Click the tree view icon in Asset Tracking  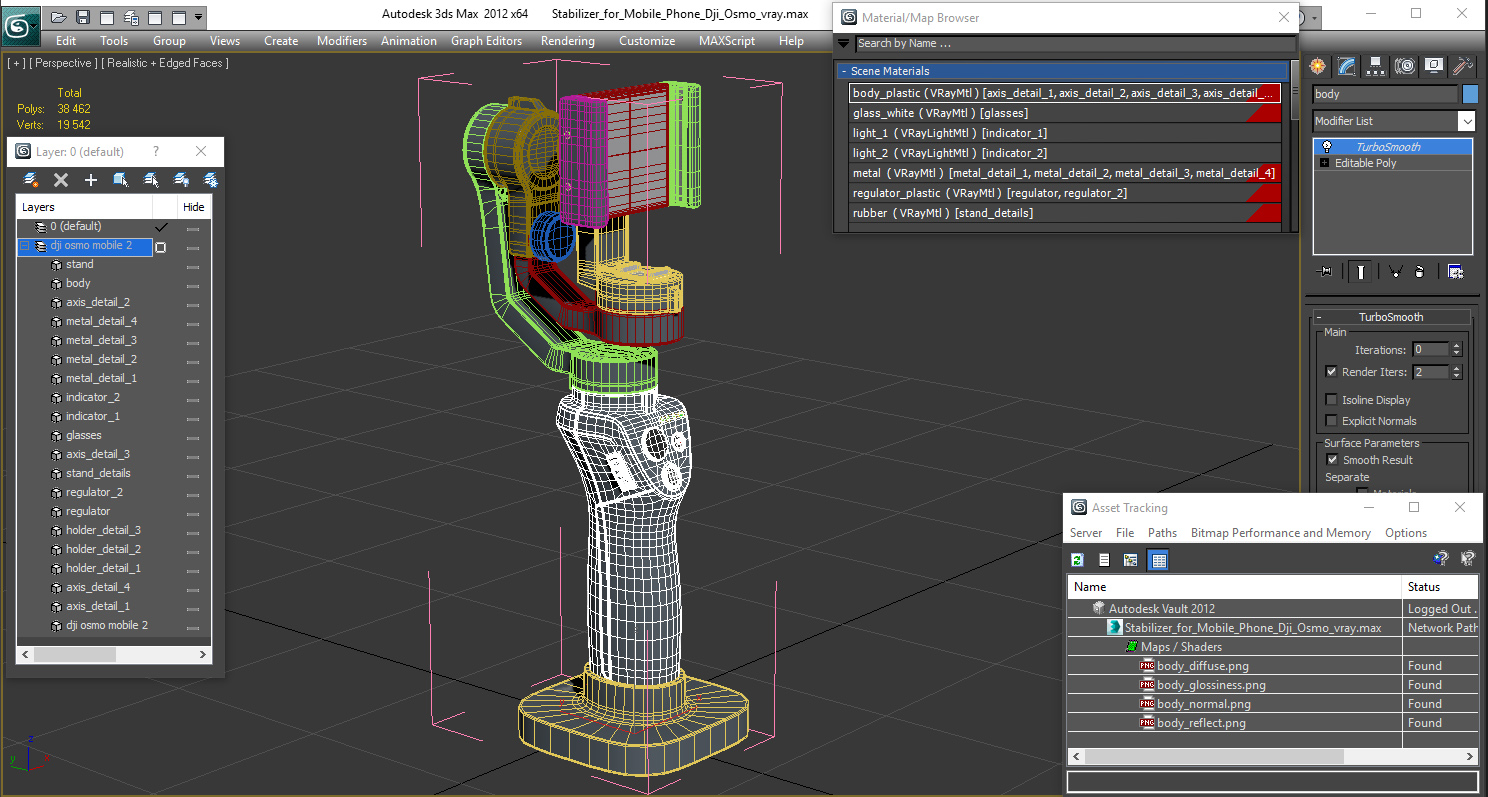[1131, 560]
